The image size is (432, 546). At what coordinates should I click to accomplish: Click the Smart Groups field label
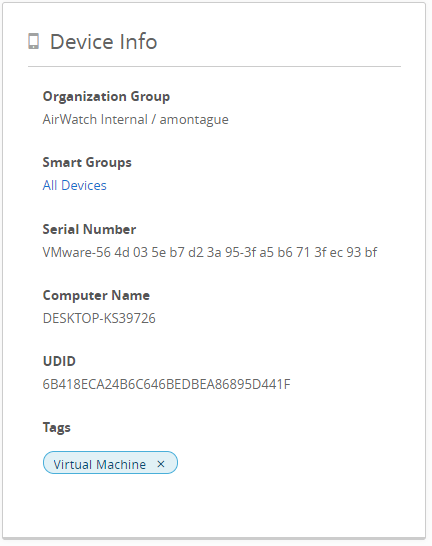click(x=87, y=162)
